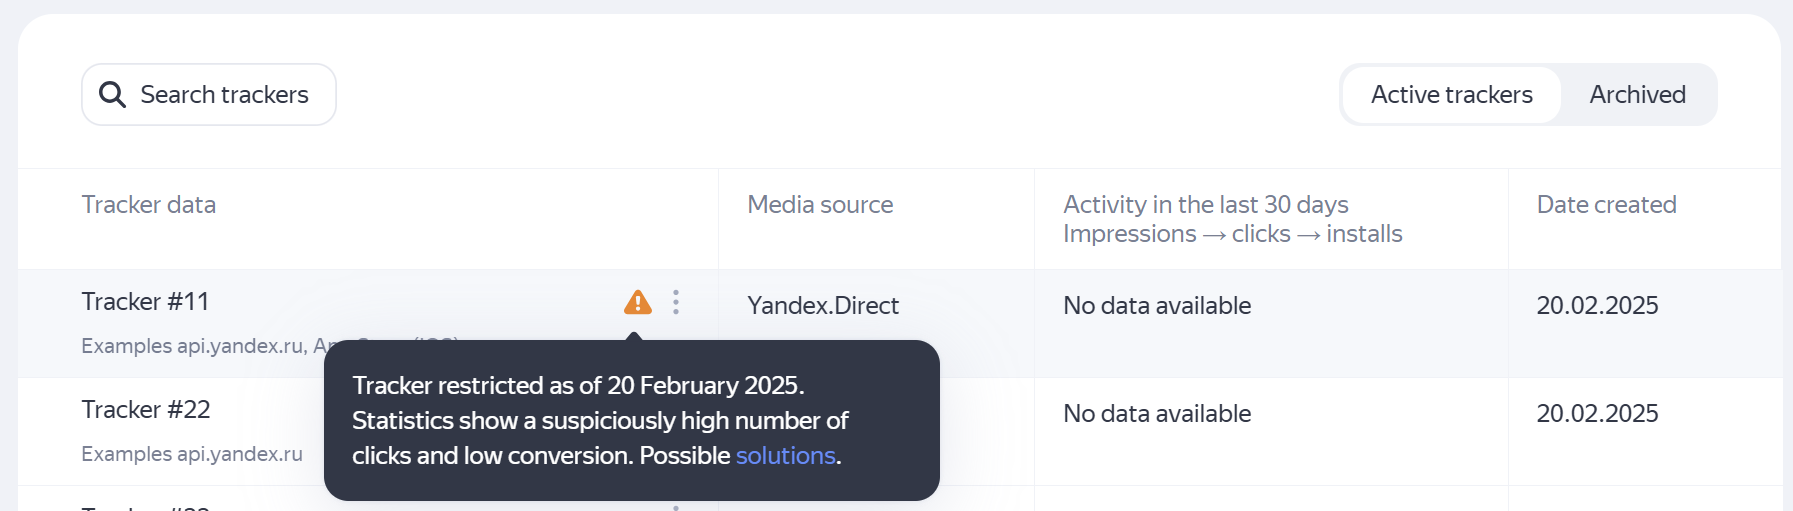Open the solutions link in tooltip
Image resolution: width=1793 pixels, height=511 pixels.
[x=785, y=456]
